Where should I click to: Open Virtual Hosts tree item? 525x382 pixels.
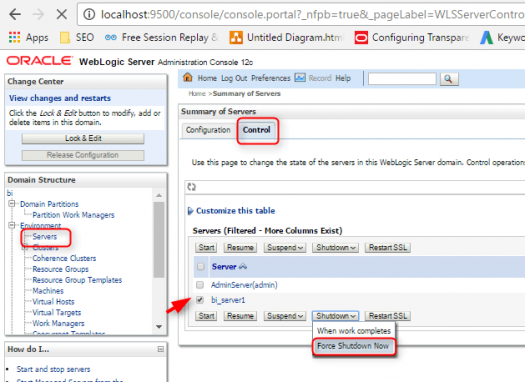[53, 302]
